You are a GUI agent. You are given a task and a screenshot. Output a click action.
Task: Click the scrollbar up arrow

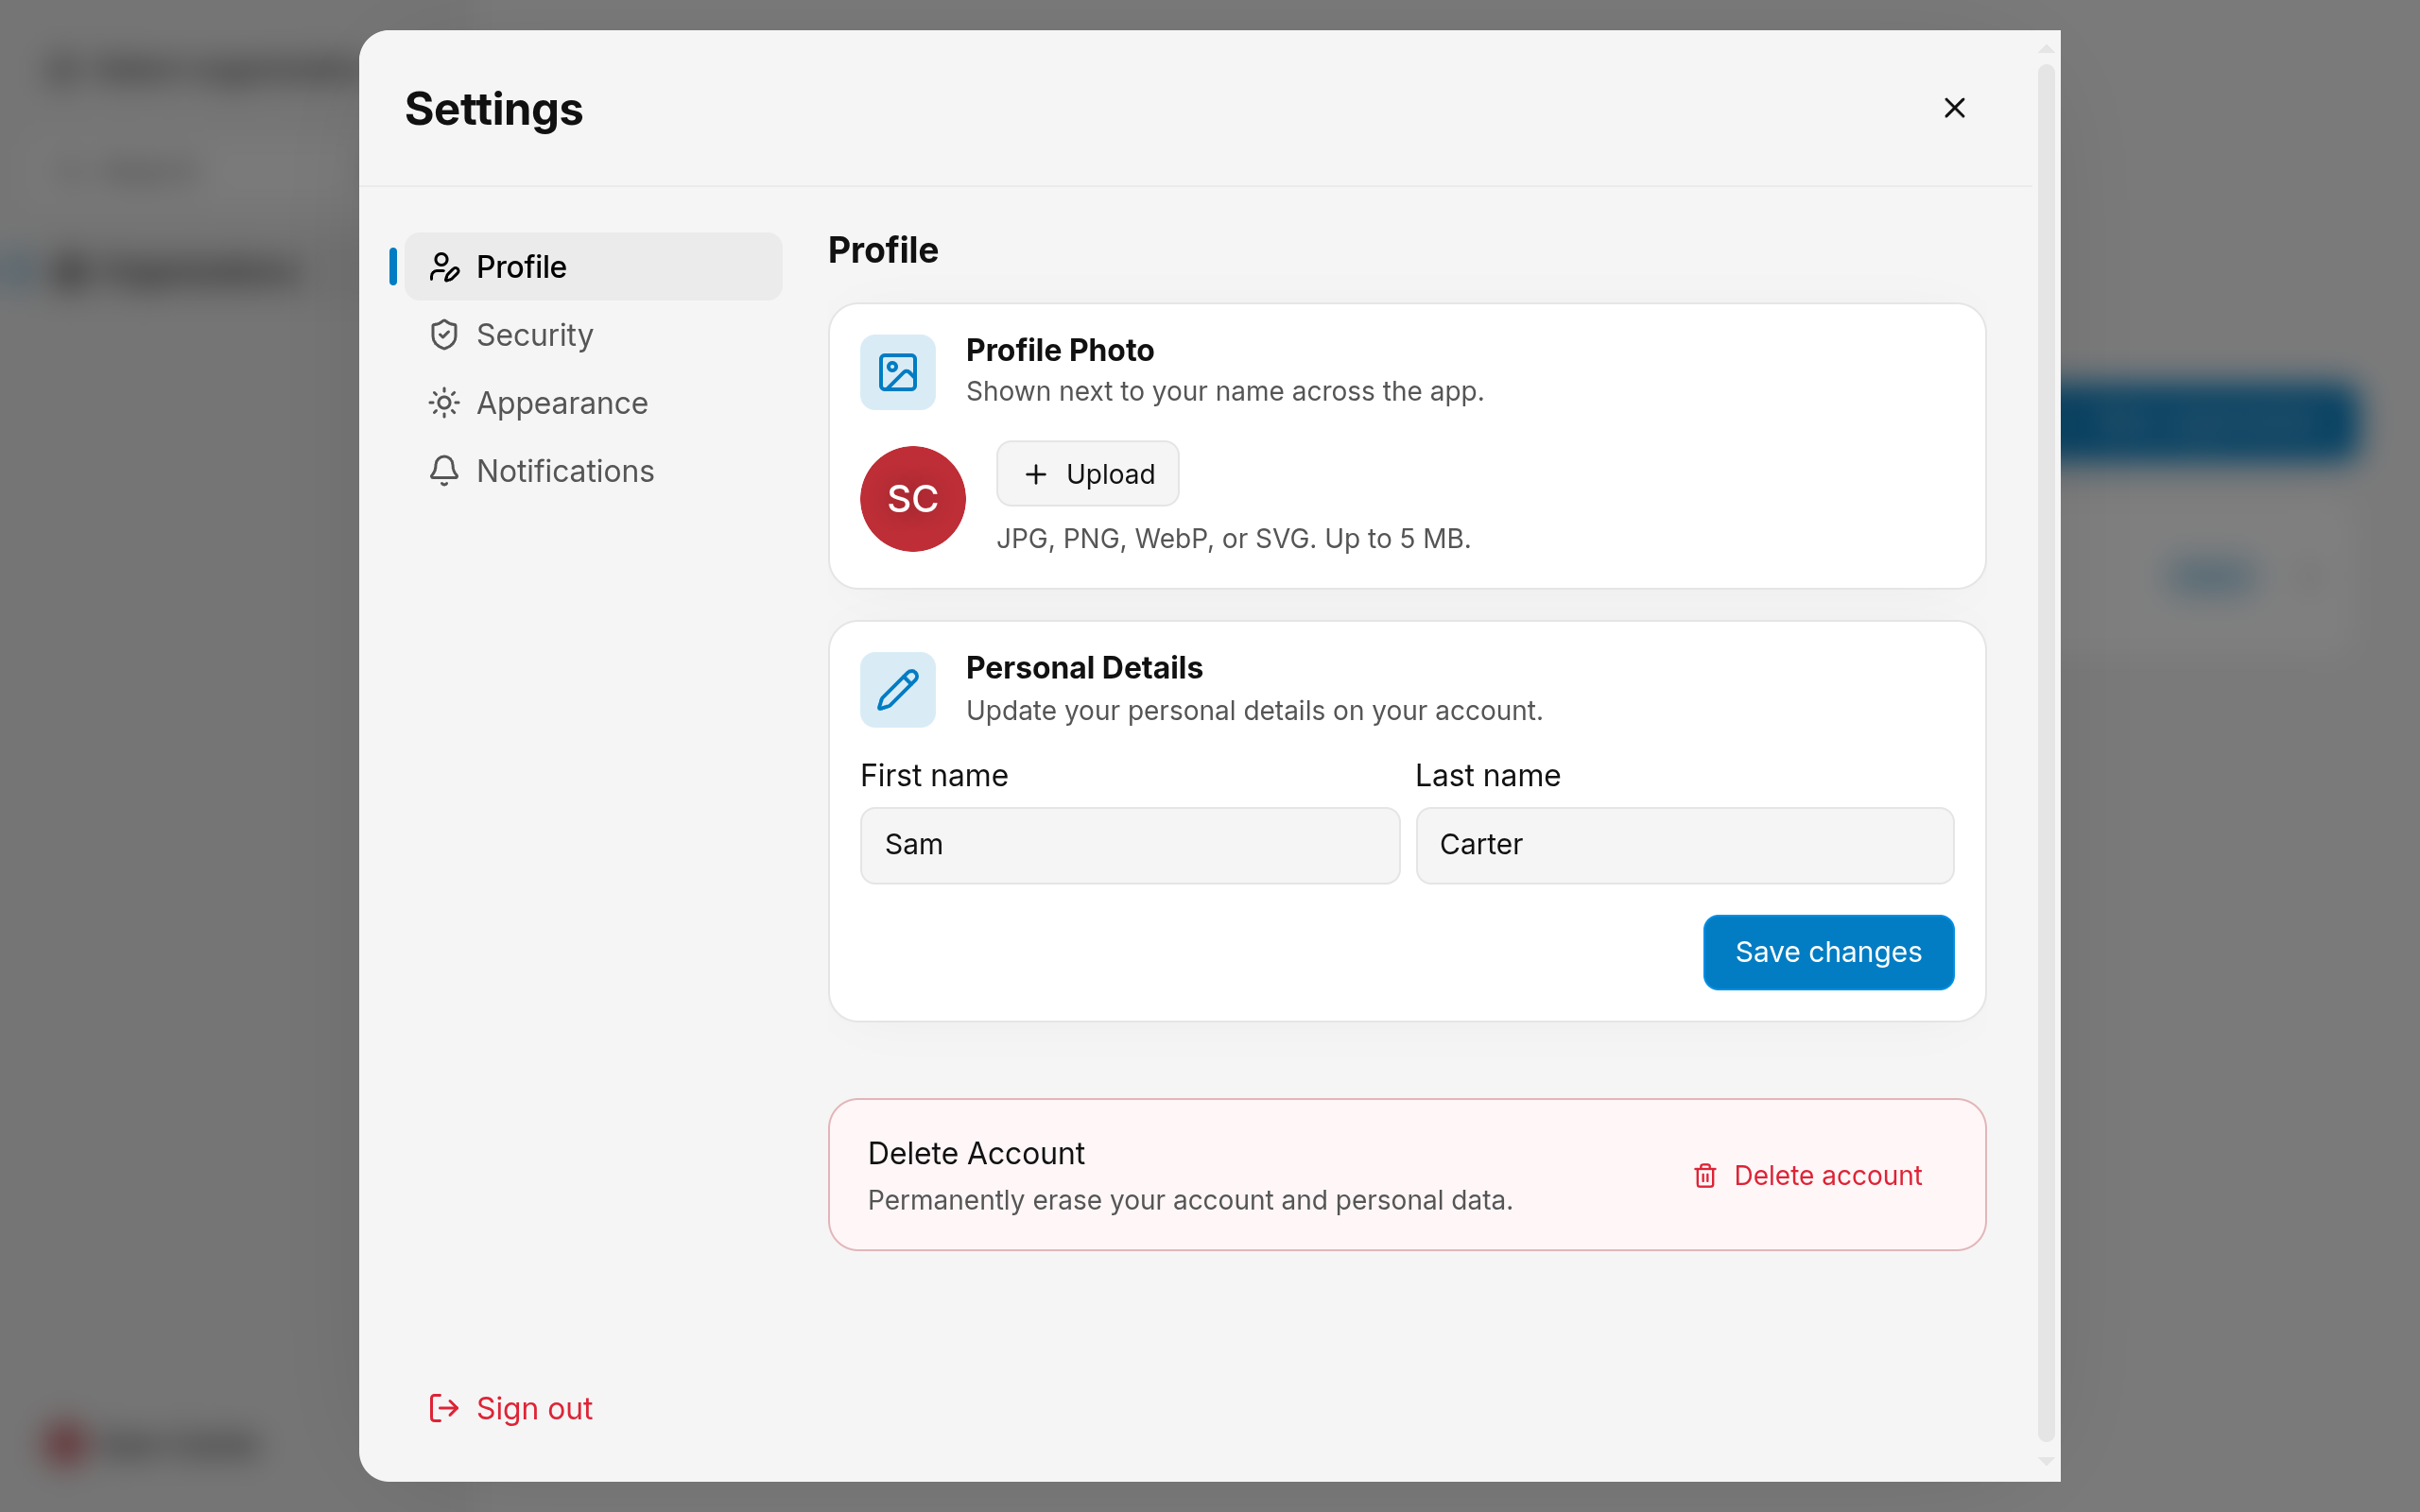(2047, 48)
